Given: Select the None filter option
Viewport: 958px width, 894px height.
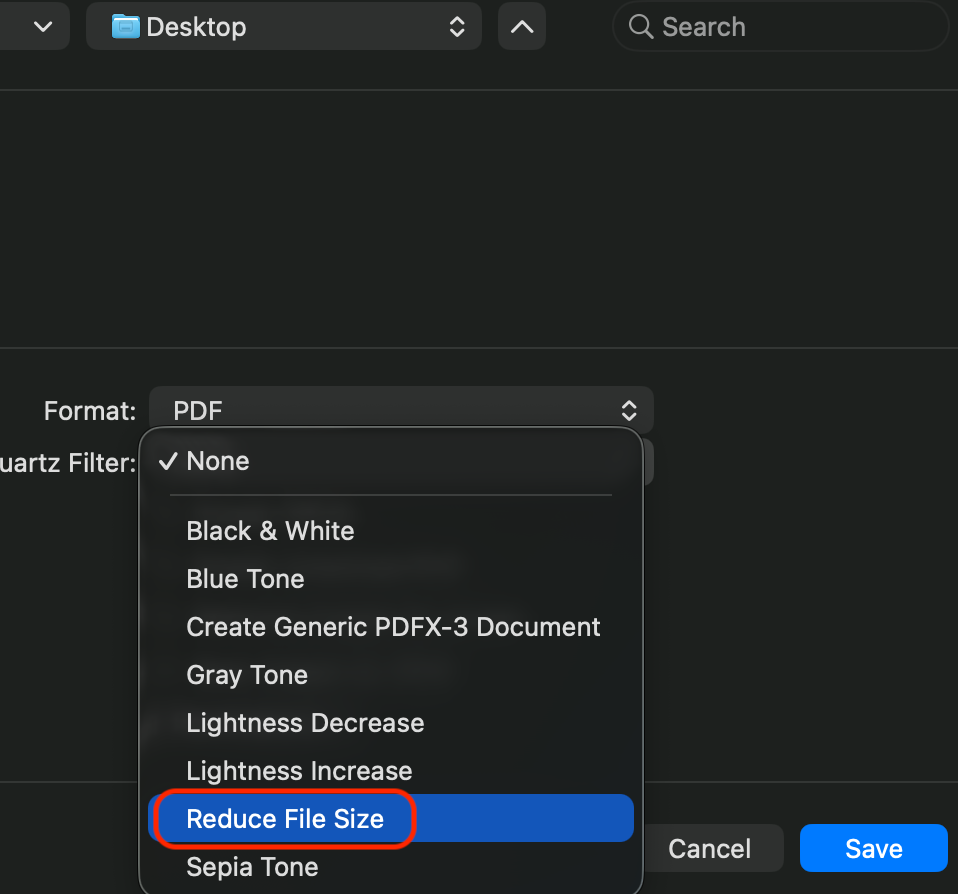Looking at the screenshot, I should click(x=218, y=461).
